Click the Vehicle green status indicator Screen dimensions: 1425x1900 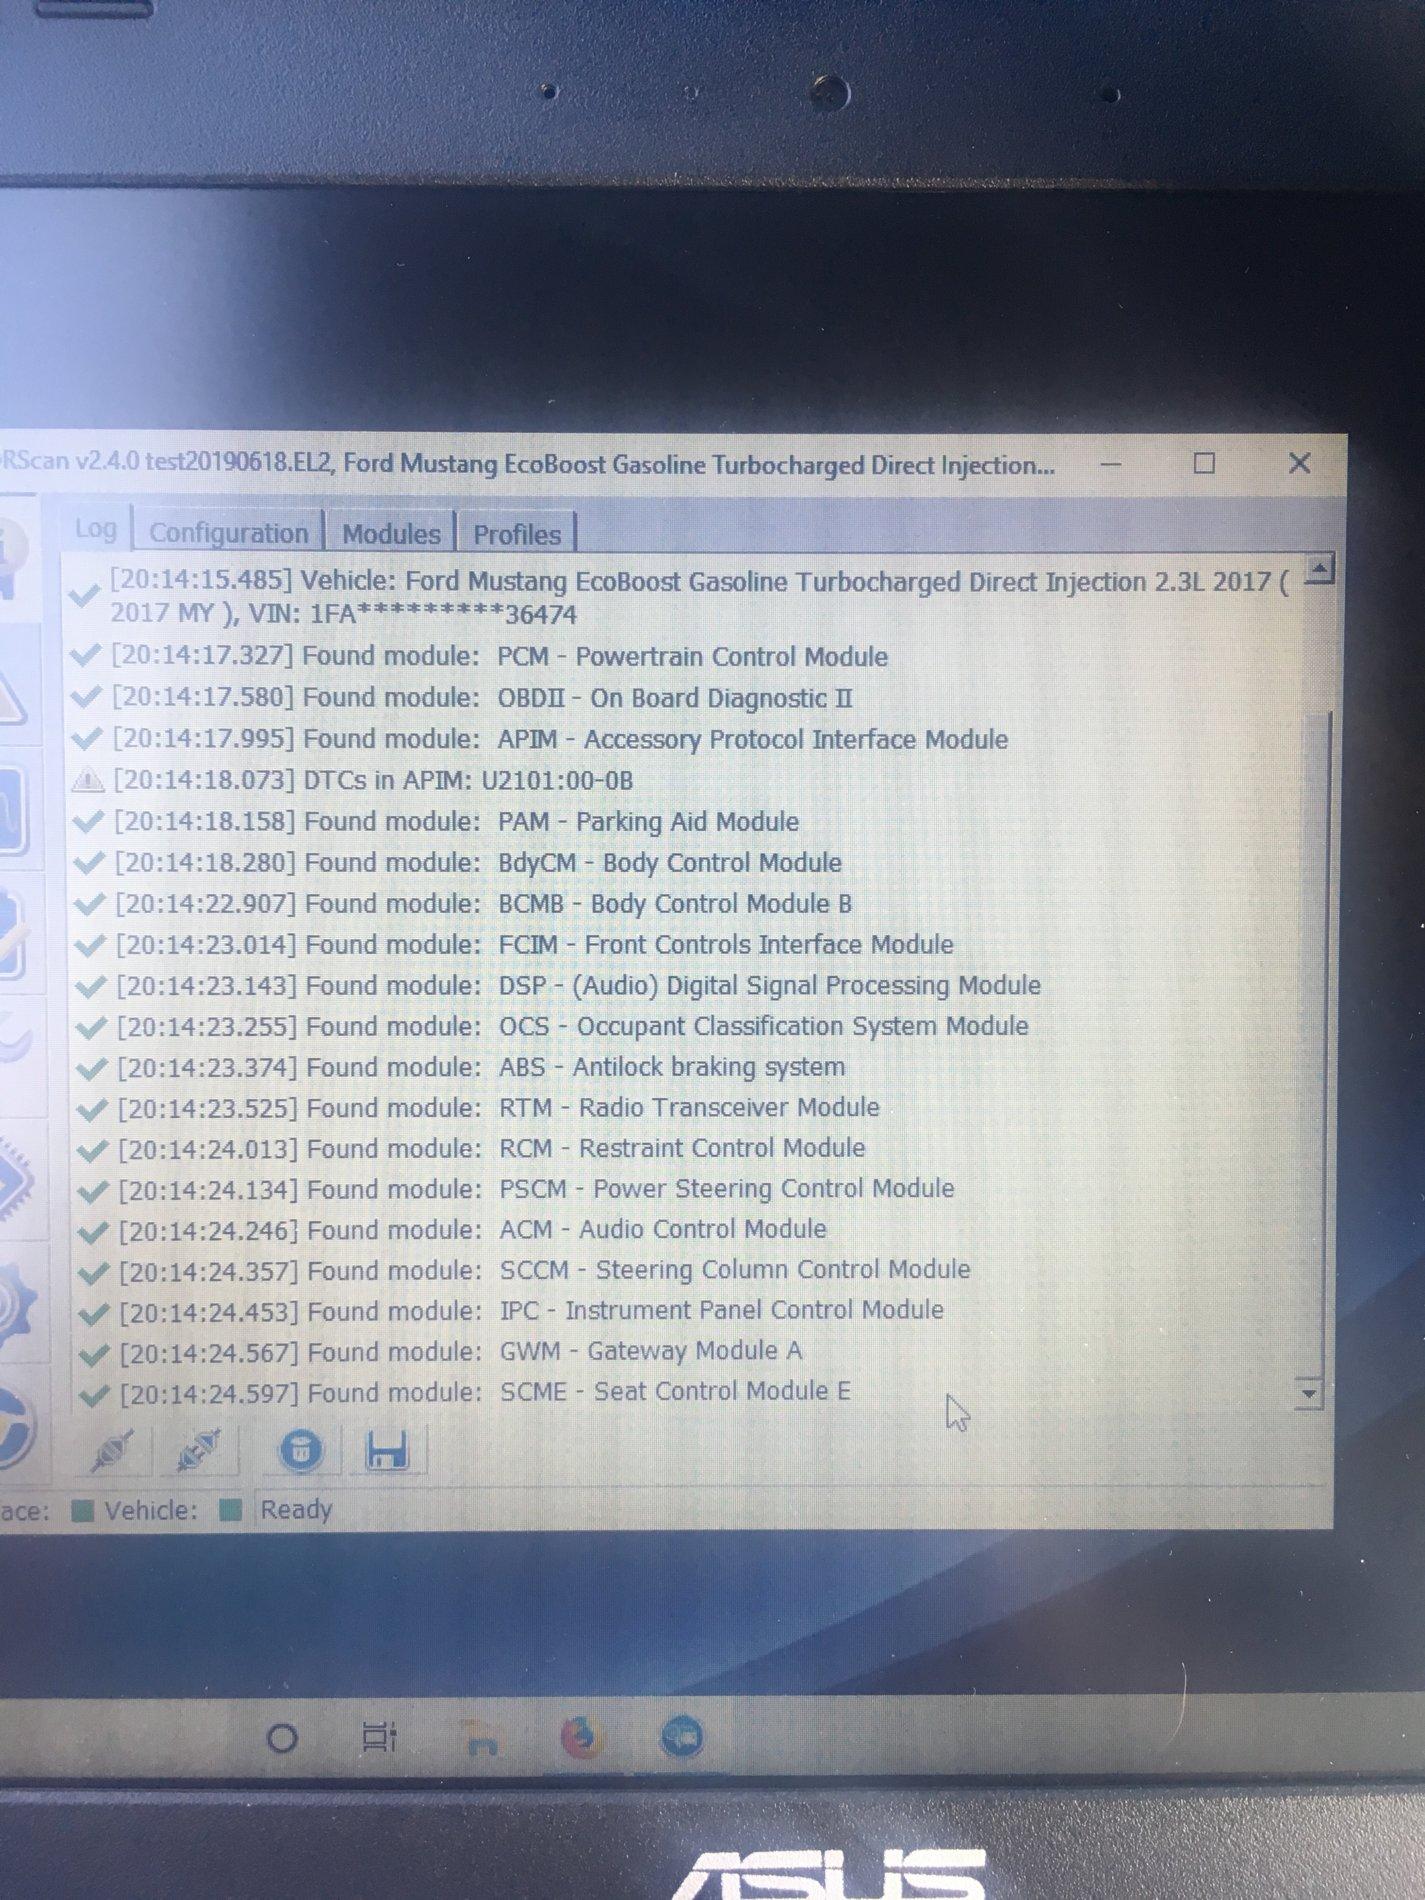pos(231,1509)
